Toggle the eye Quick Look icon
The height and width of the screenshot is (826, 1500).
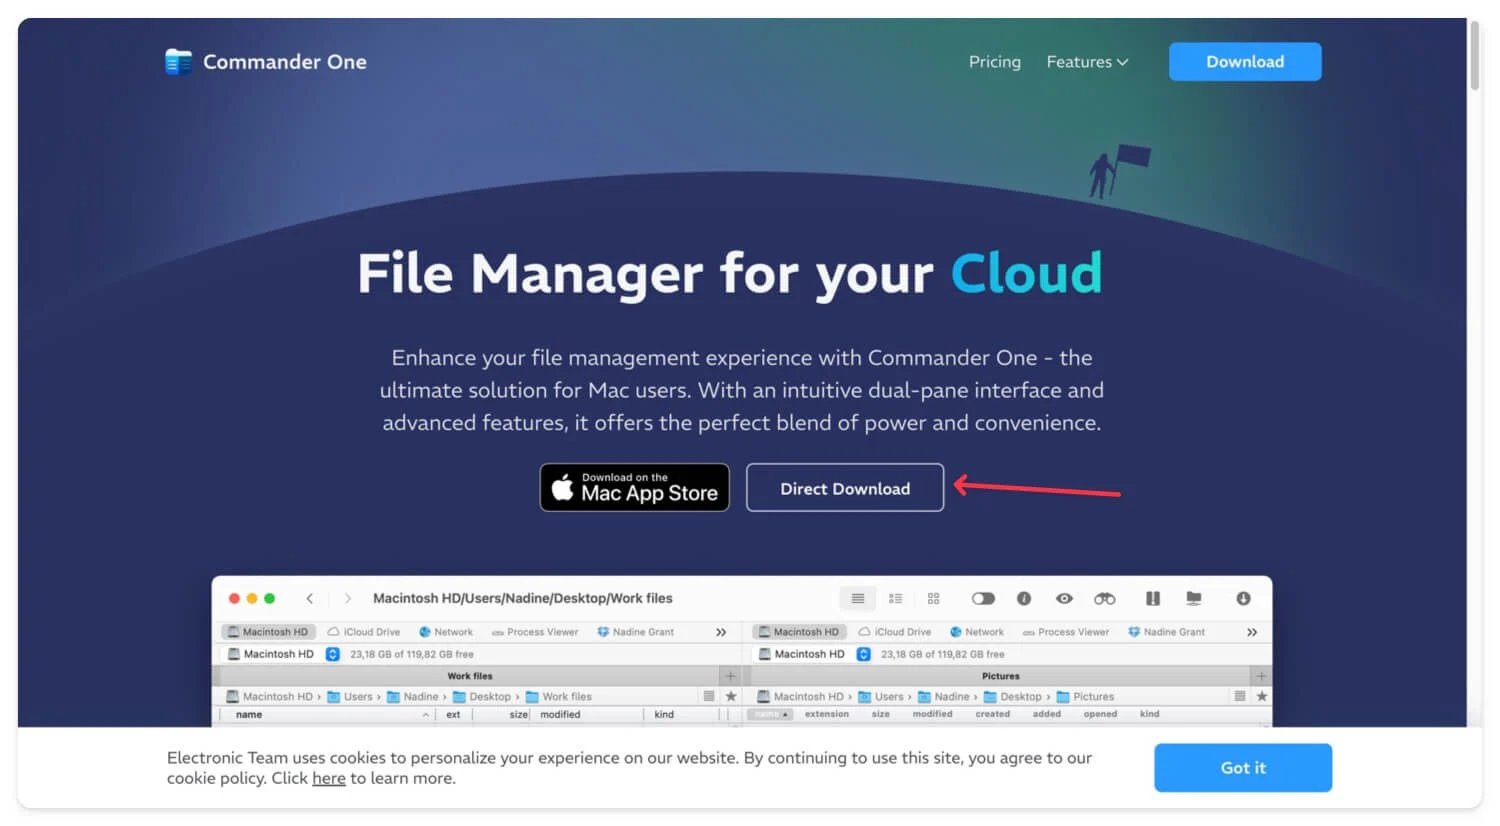(x=1064, y=598)
